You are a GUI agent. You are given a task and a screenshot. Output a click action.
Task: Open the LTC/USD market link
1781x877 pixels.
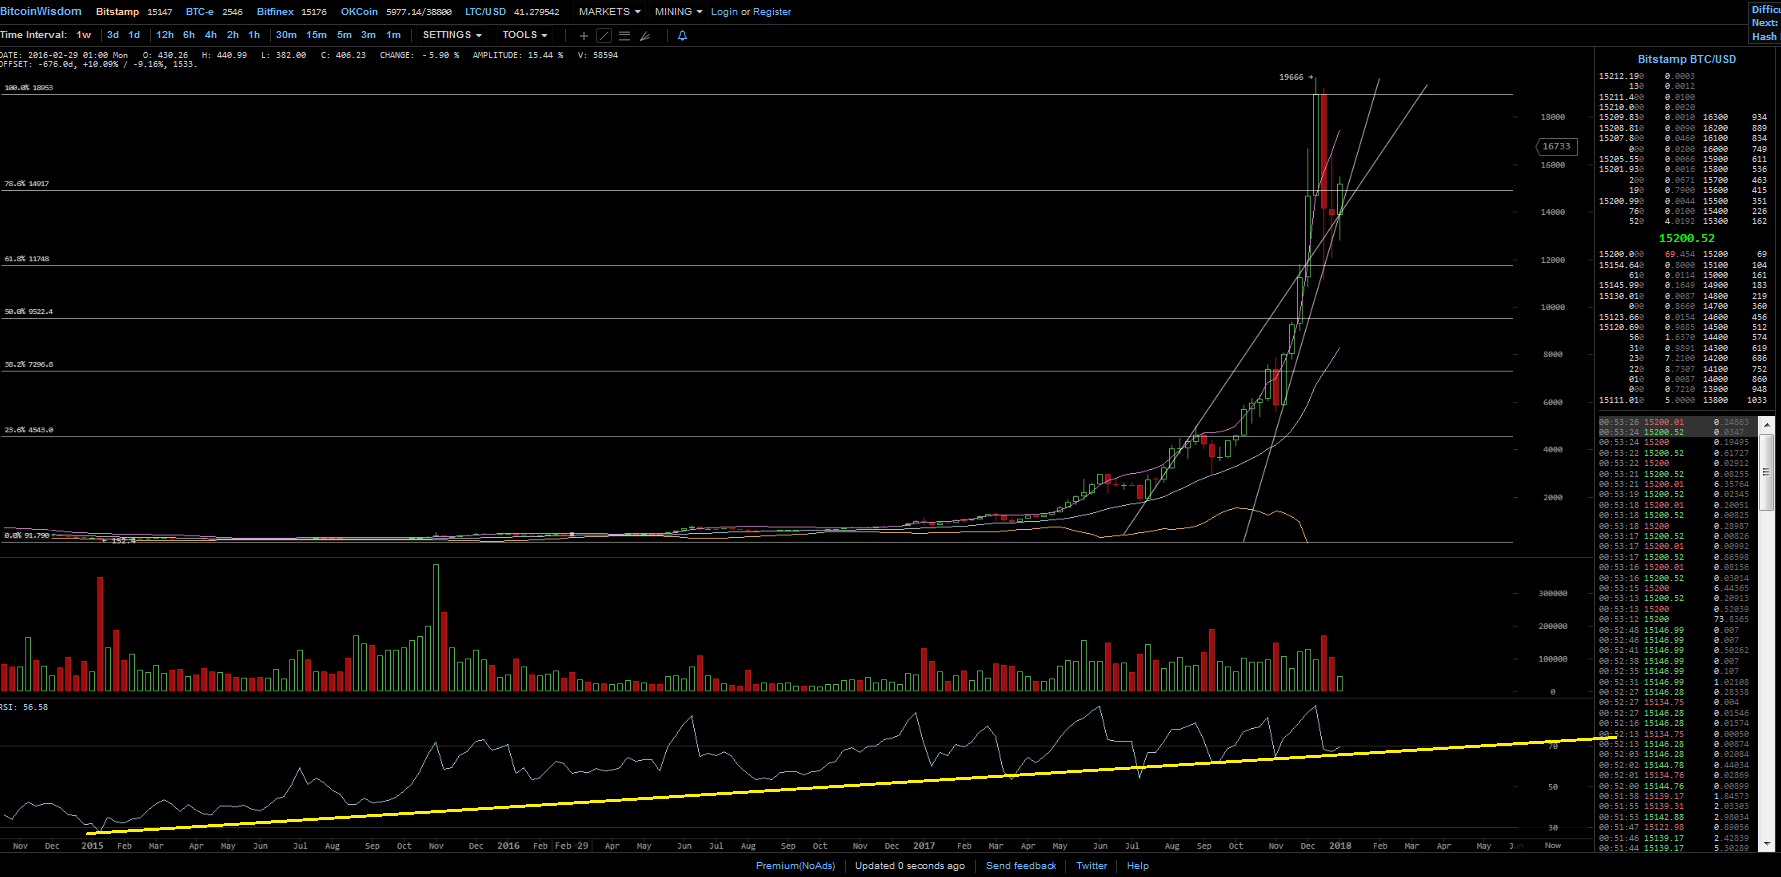485,12
